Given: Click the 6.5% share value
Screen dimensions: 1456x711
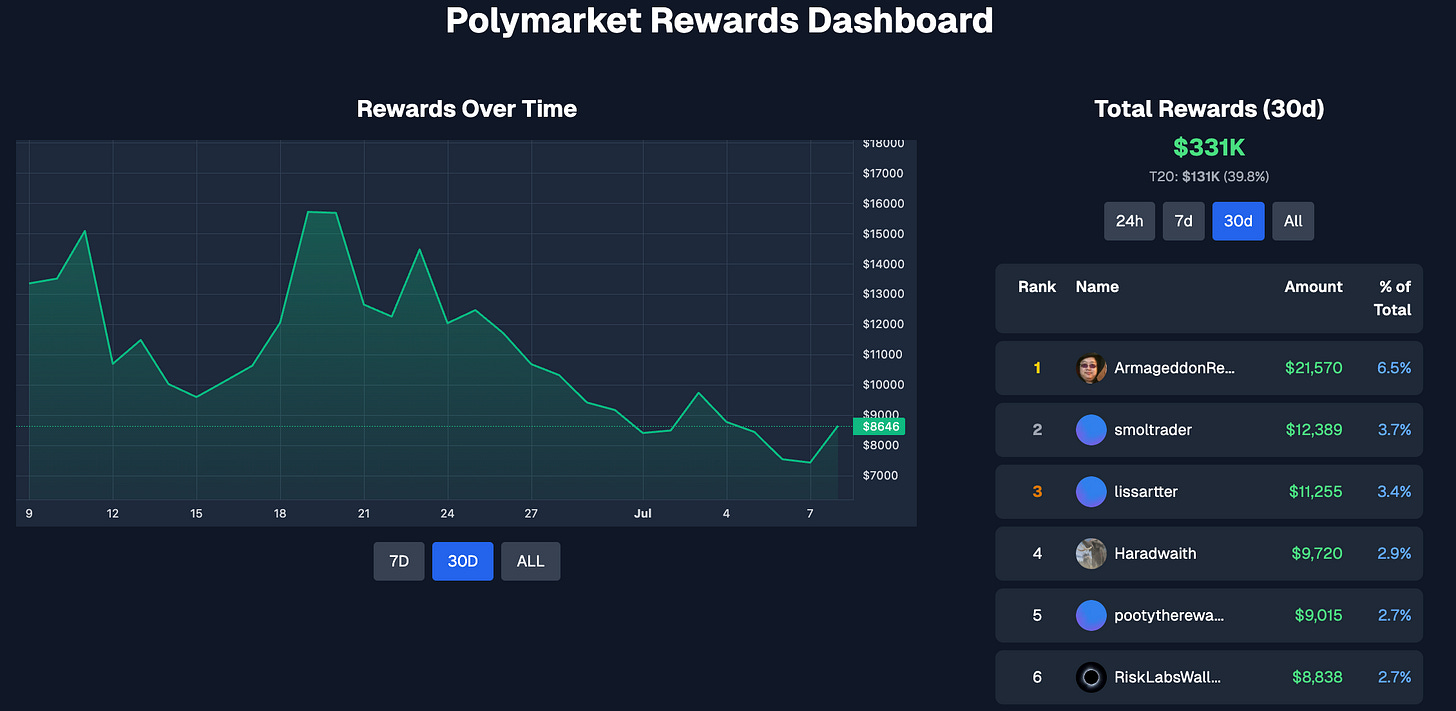Looking at the screenshot, I should pos(1394,368).
